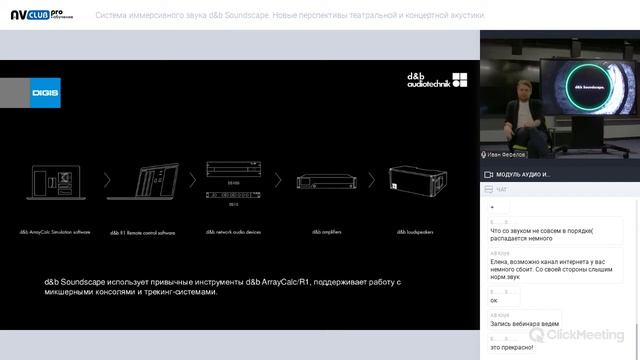This screenshot has width=640, height=360.
Task: Click the arrow between ArrayCalc and R1 icons
Action: 107,180
